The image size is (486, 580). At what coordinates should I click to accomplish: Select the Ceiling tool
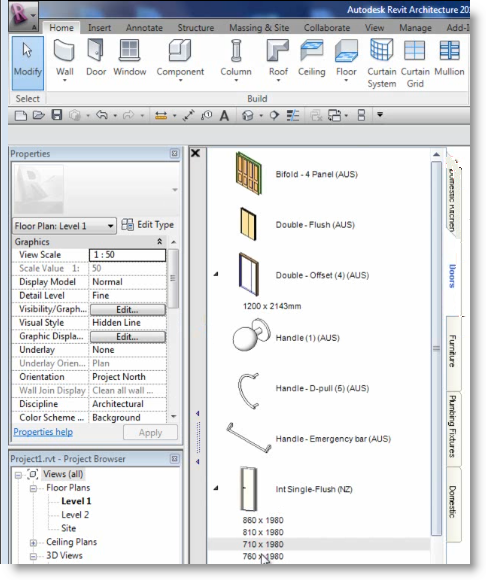[x=311, y=57]
